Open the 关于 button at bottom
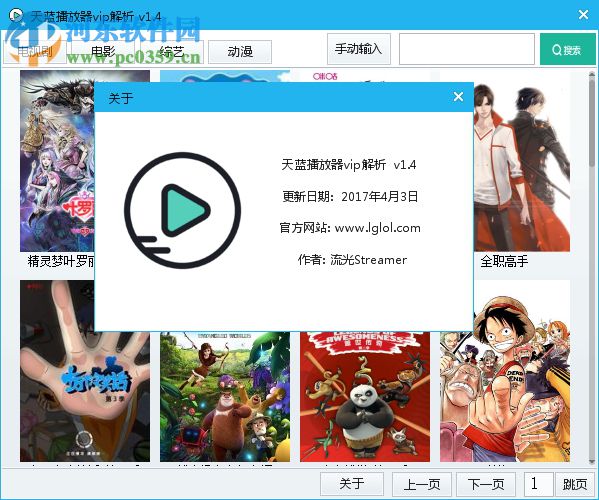 tap(352, 484)
